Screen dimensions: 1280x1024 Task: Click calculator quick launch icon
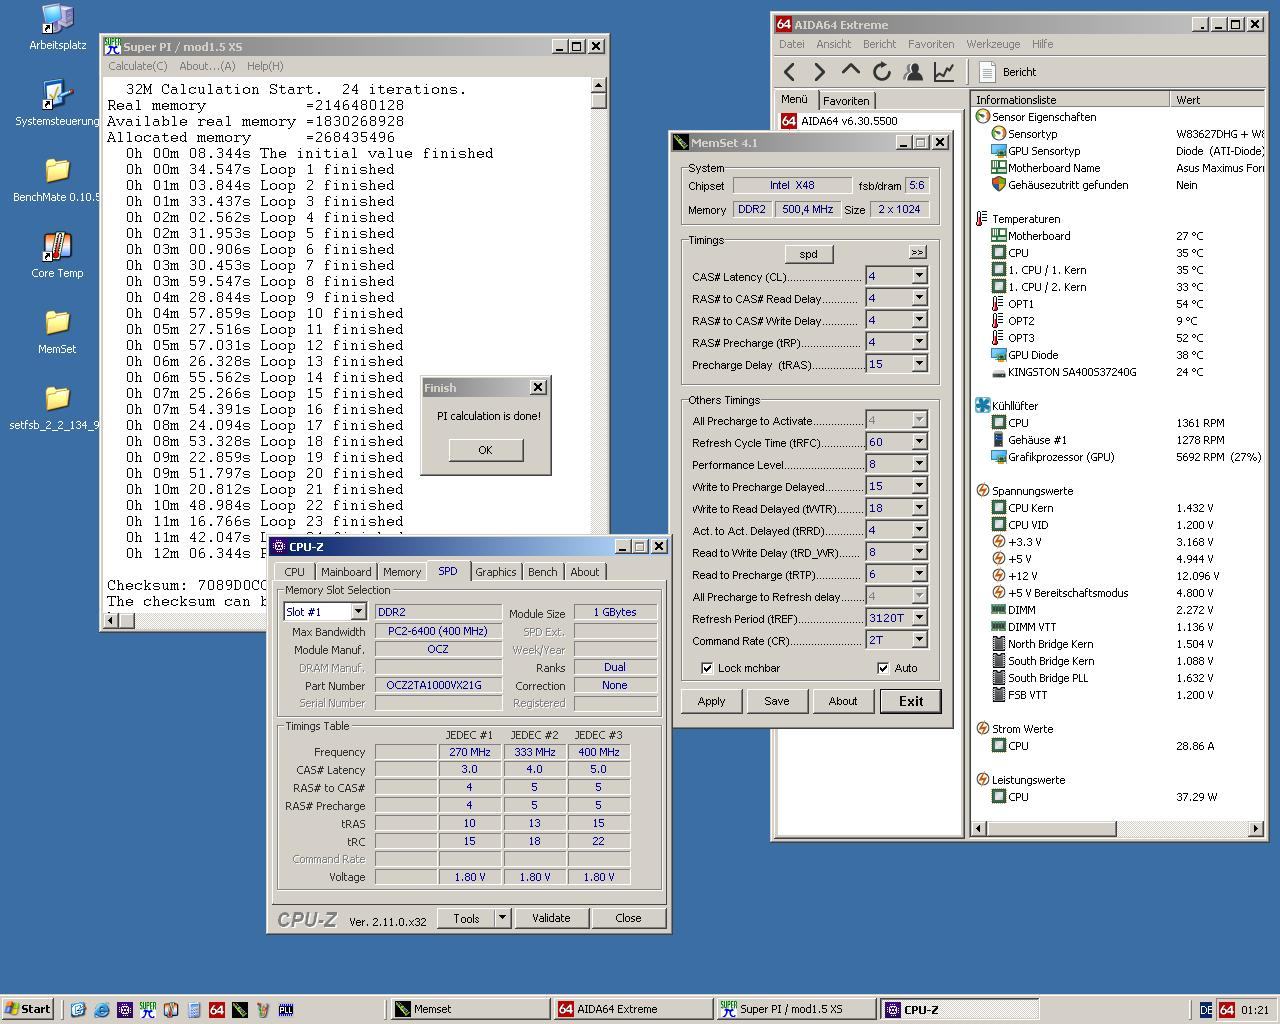click(x=194, y=1010)
